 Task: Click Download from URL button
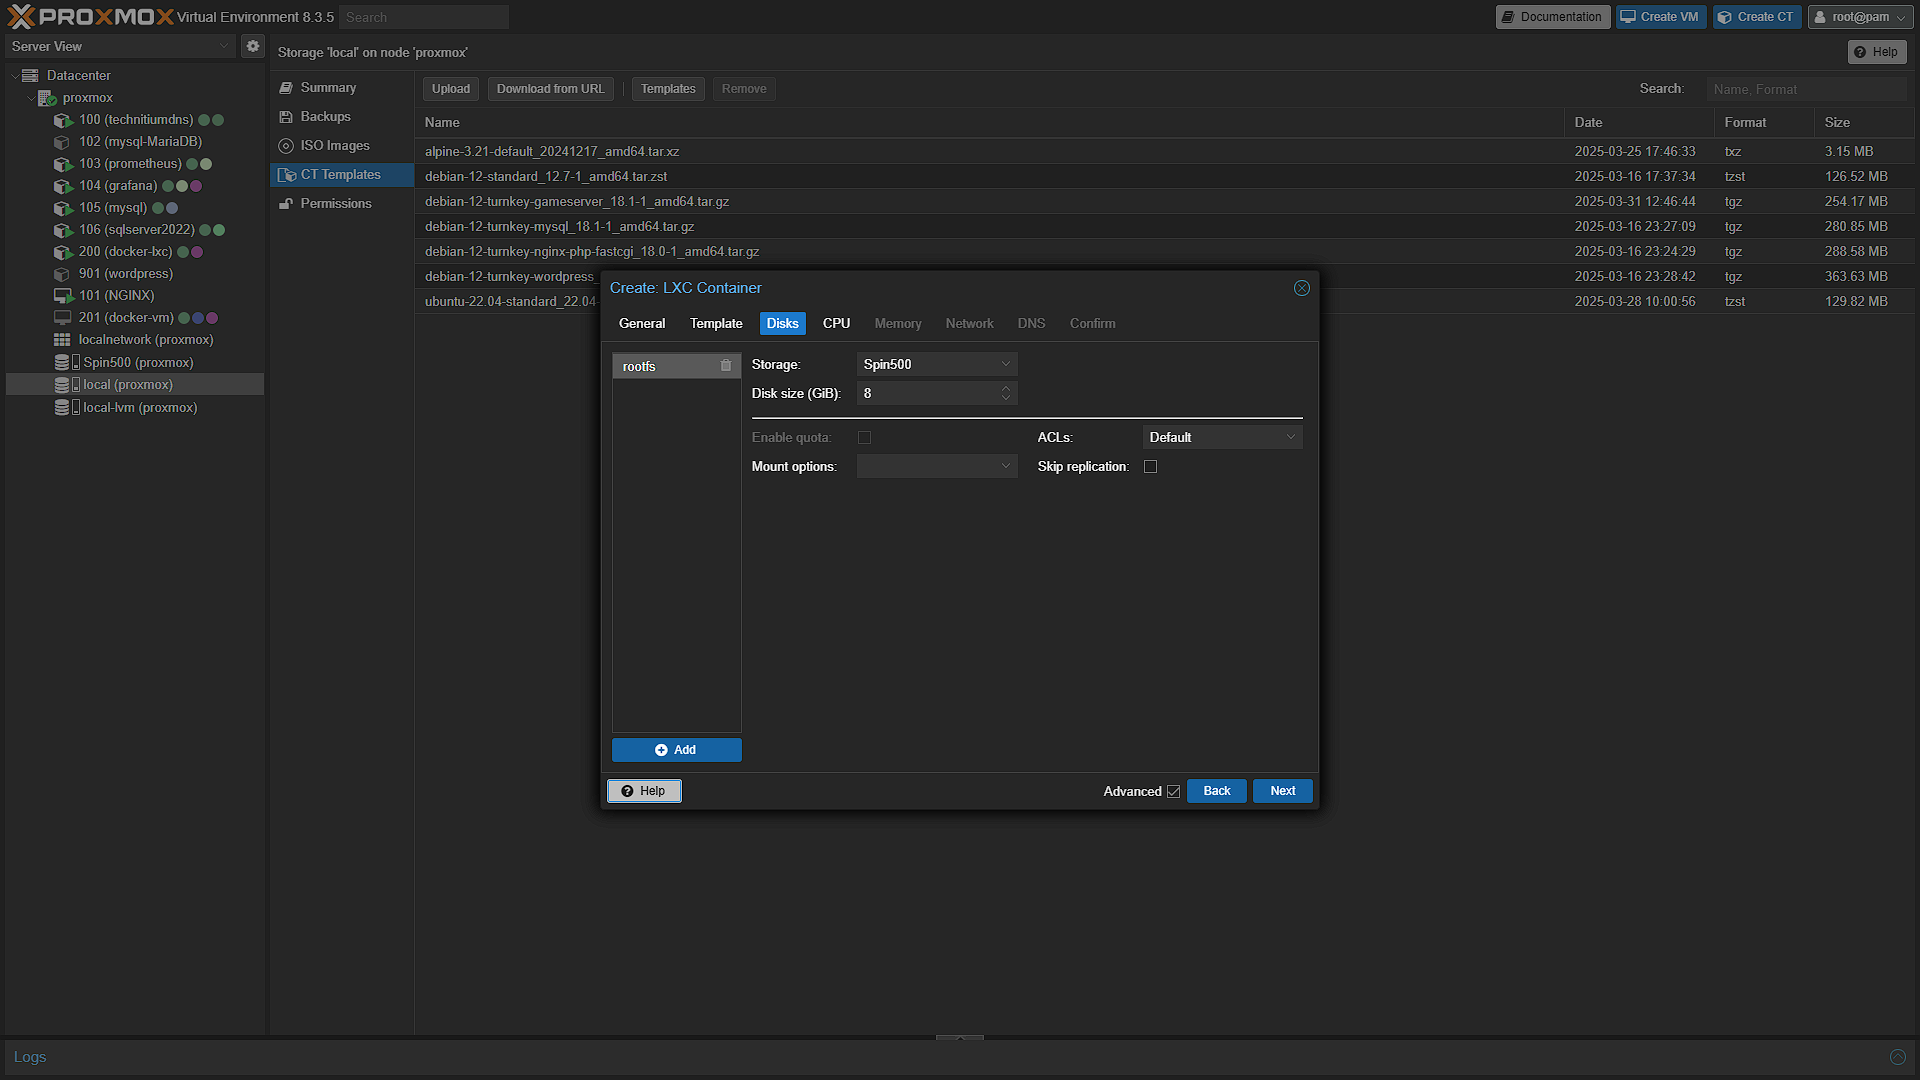click(550, 89)
